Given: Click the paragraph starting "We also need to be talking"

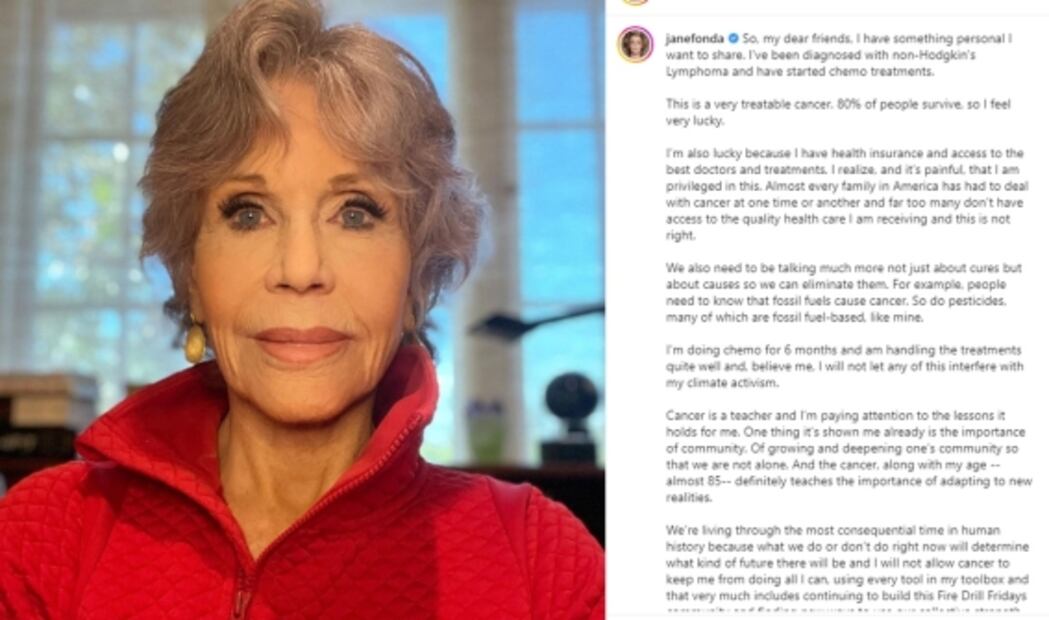Looking at the screenshot, I should [843, 292].
